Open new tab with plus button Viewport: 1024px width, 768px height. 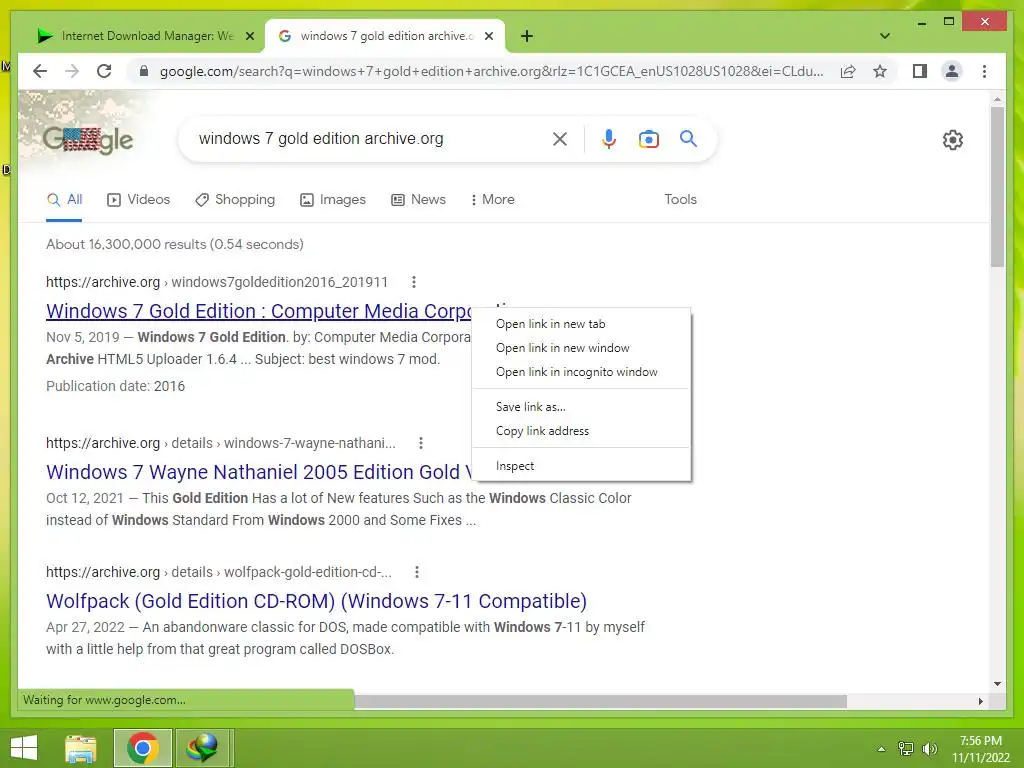(x=527, y=36)
